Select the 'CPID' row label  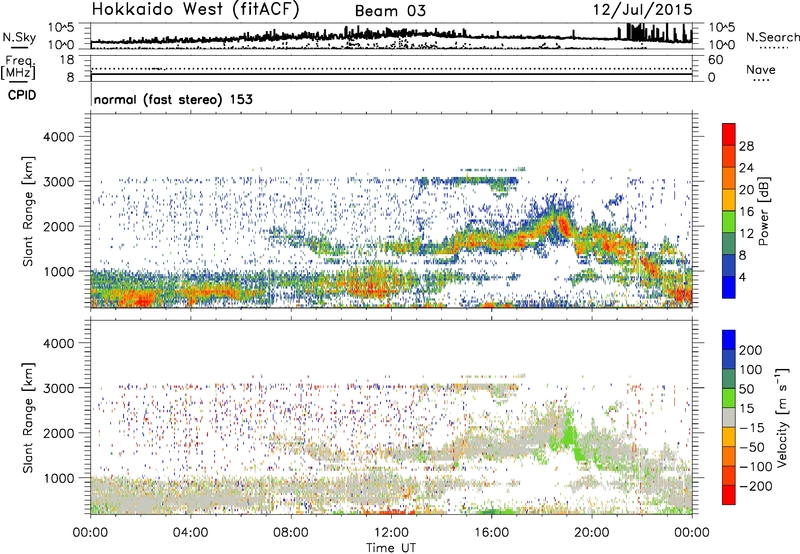(22, 95)
